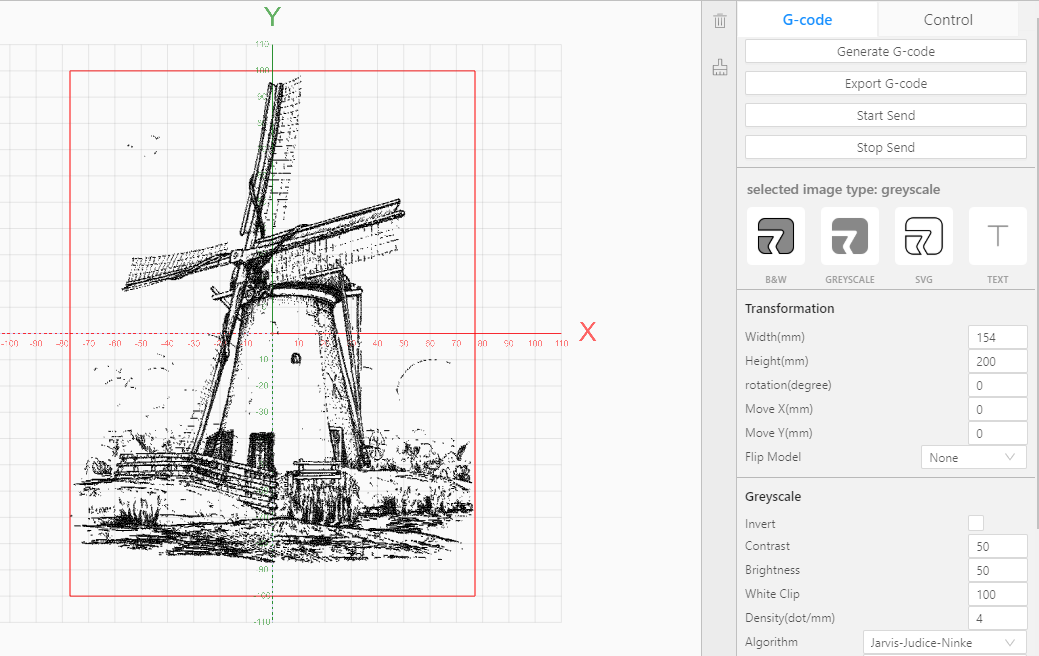Toggle the Invert checkbox
The height and width of the screenshot is (656, 1039).
pos(975,523)
